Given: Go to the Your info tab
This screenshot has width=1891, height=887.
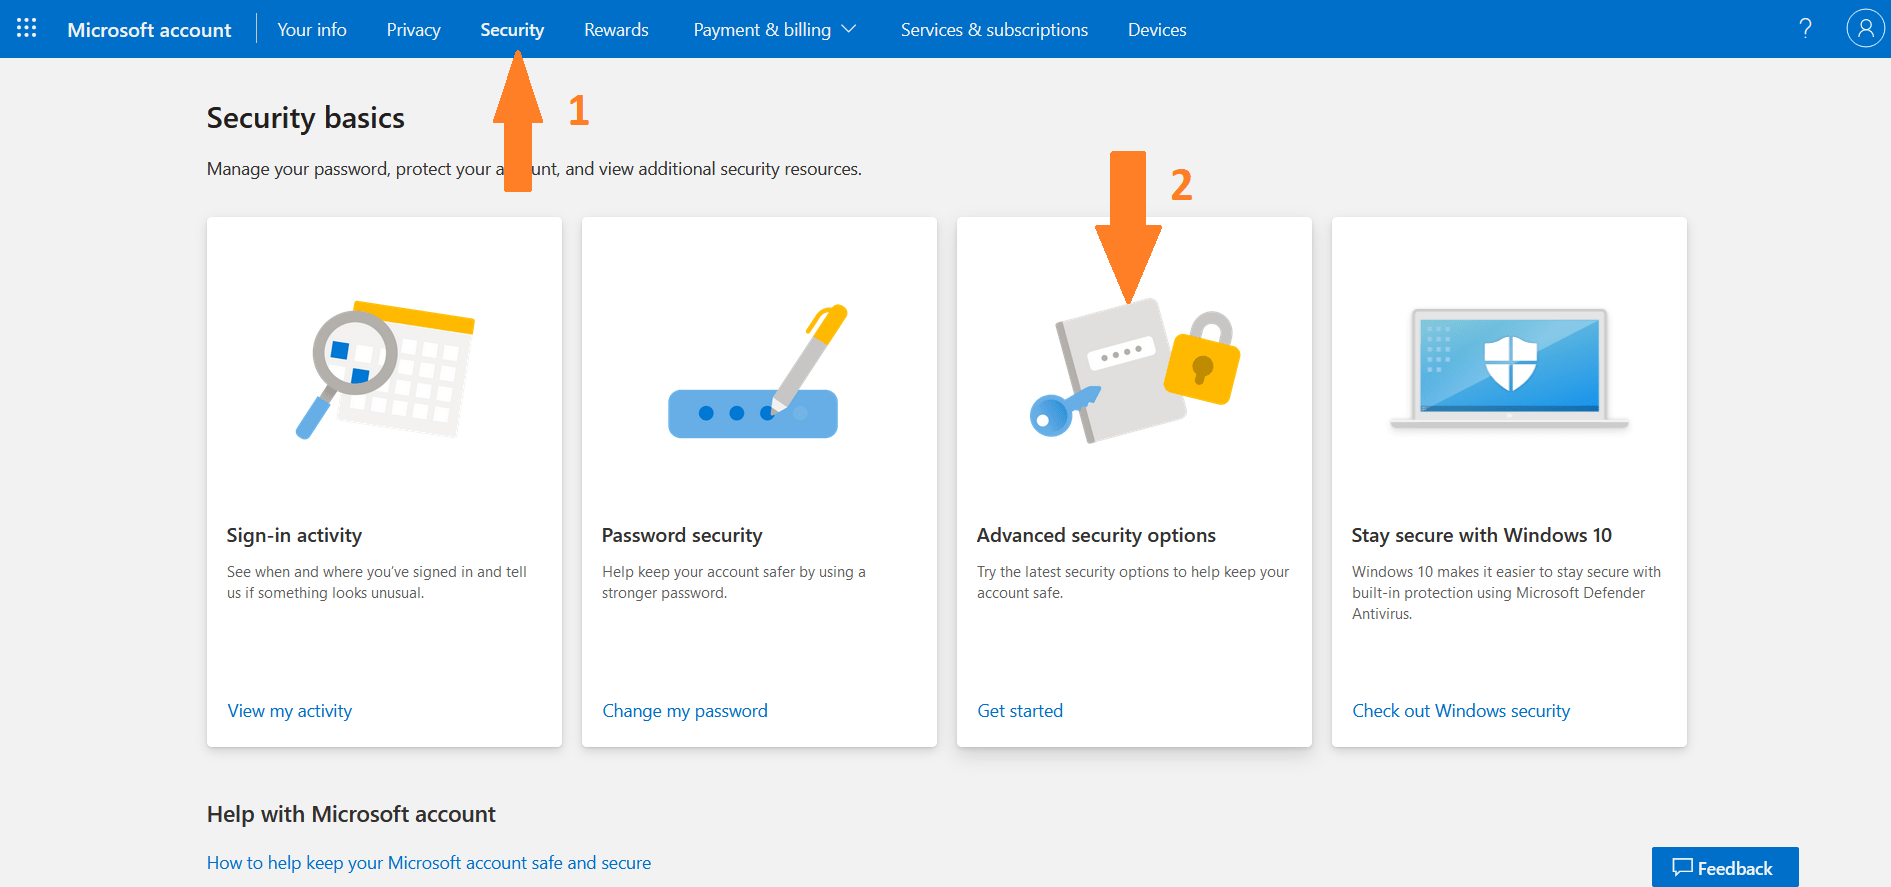Looking at the screenshot, I should [312, 30].
